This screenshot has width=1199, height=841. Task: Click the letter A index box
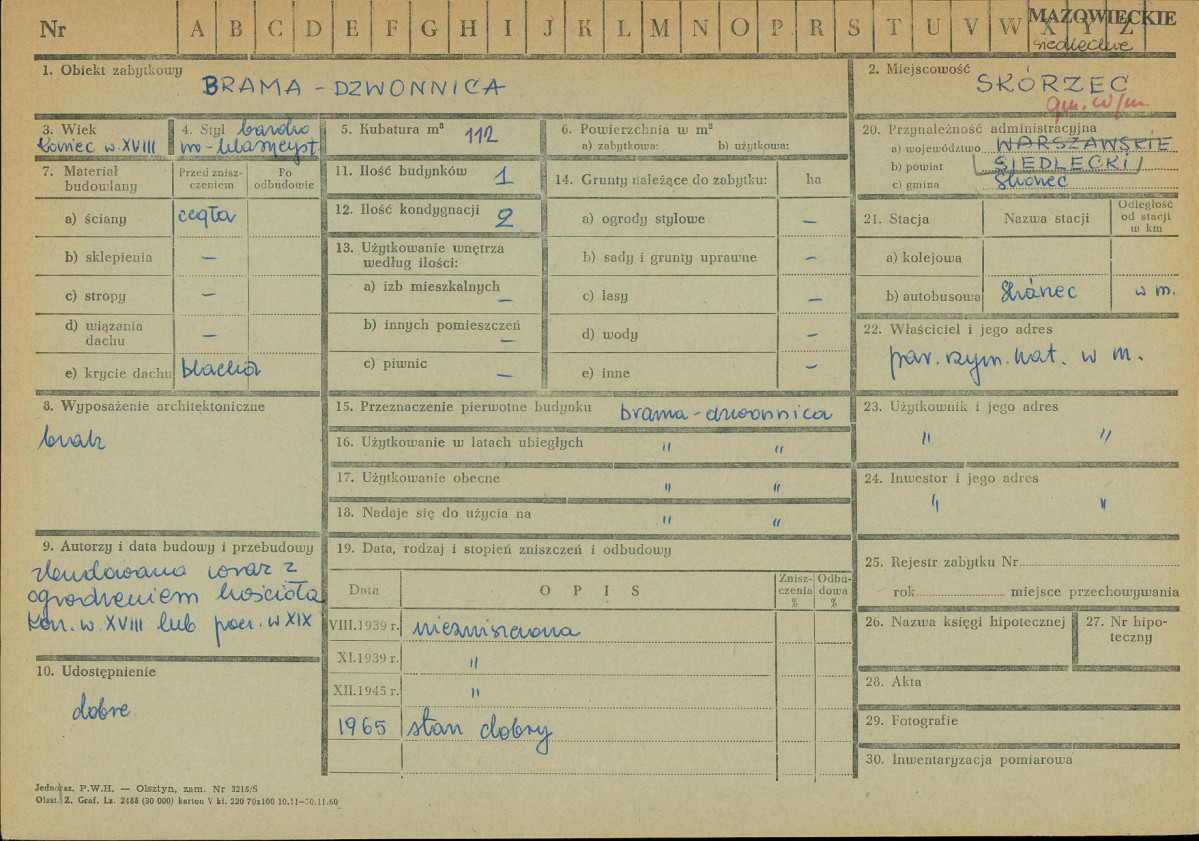(196, 29)
